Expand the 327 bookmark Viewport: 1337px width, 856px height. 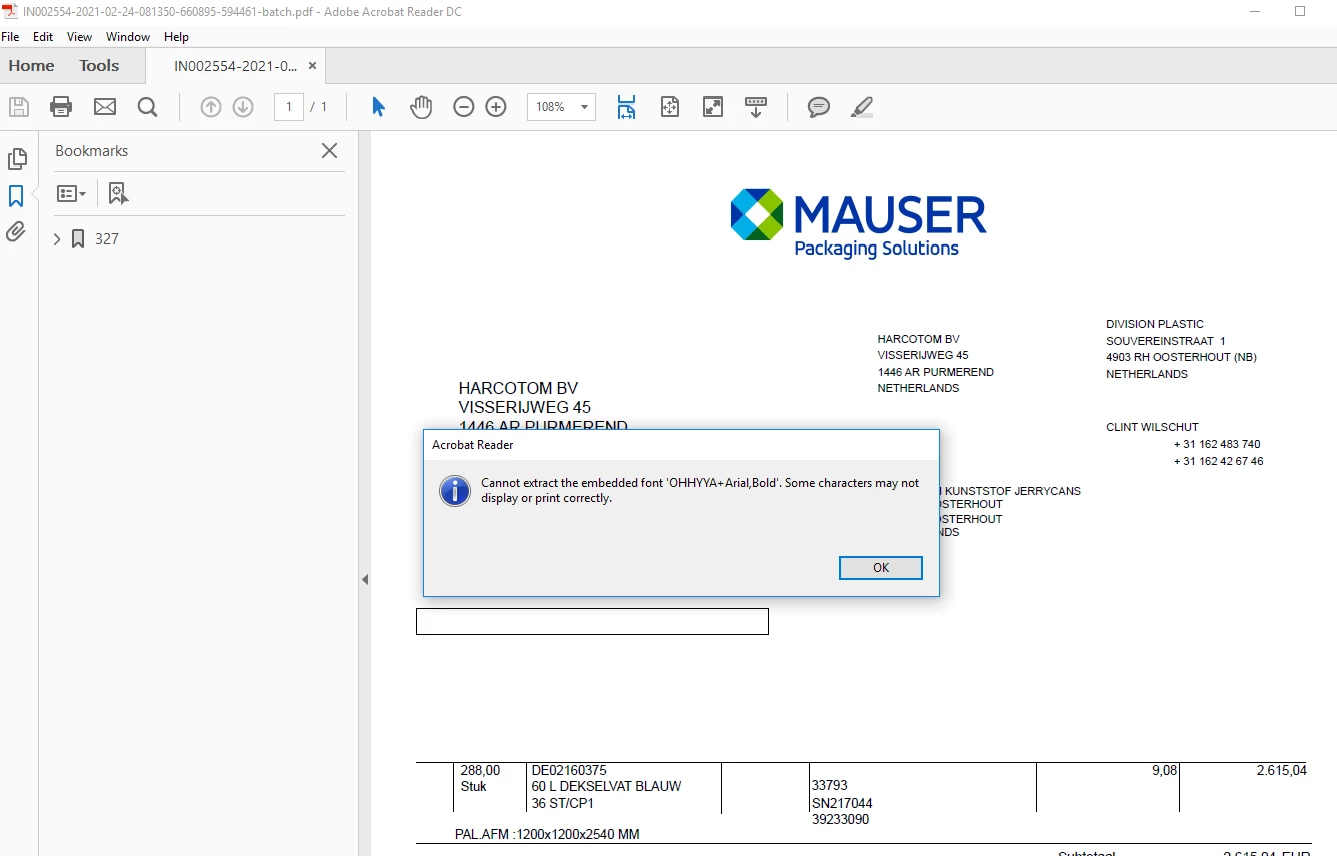tap(57, 239)
